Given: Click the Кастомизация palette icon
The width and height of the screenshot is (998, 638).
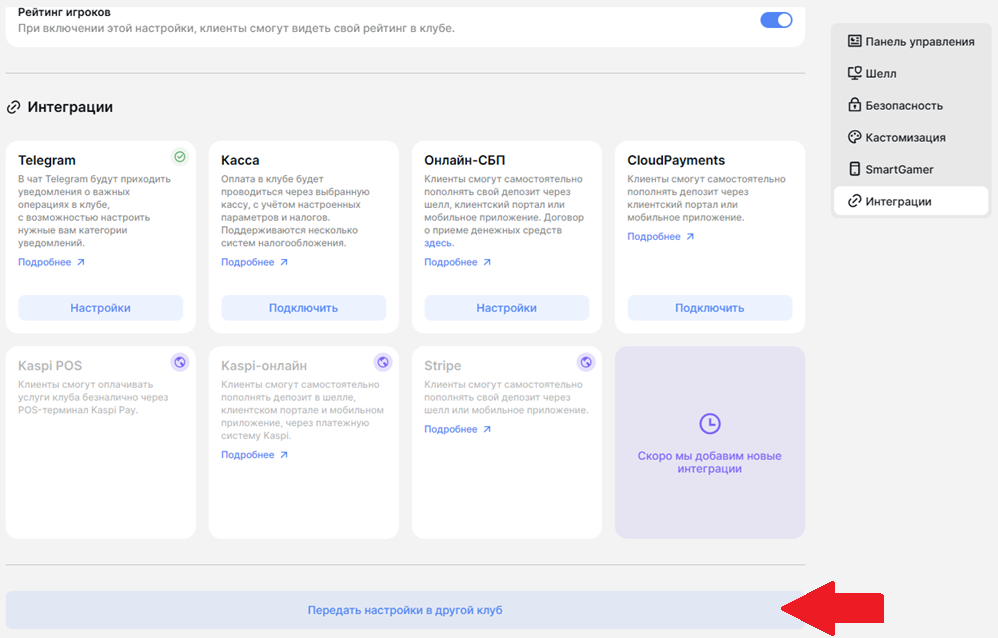Looking at the screenshot, I should [x=855, y=137].
